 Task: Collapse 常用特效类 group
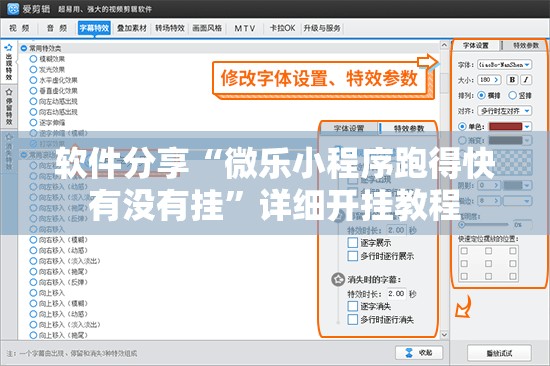click(24, 48)
